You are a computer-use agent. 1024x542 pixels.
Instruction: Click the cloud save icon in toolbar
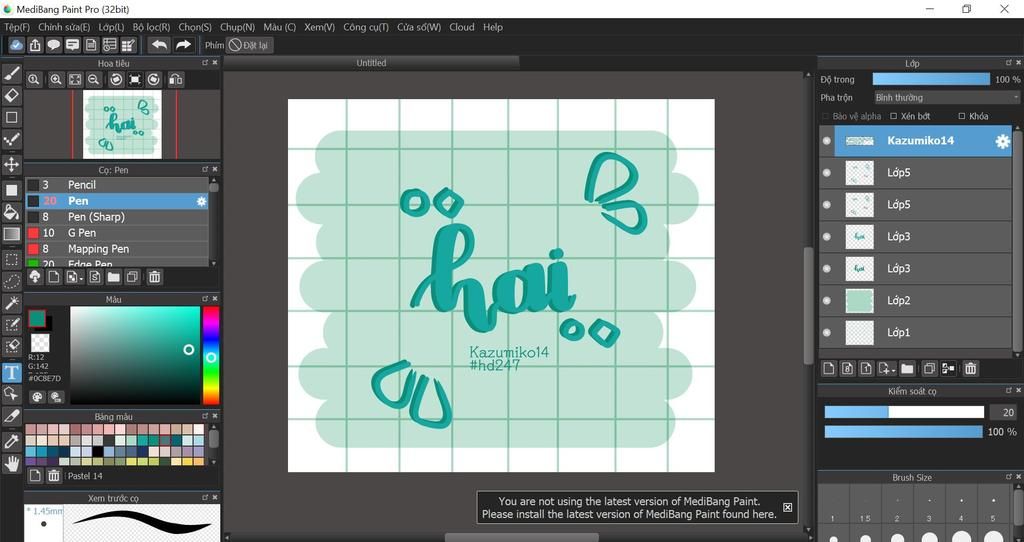pyautogui.click(x=16, y=44)
